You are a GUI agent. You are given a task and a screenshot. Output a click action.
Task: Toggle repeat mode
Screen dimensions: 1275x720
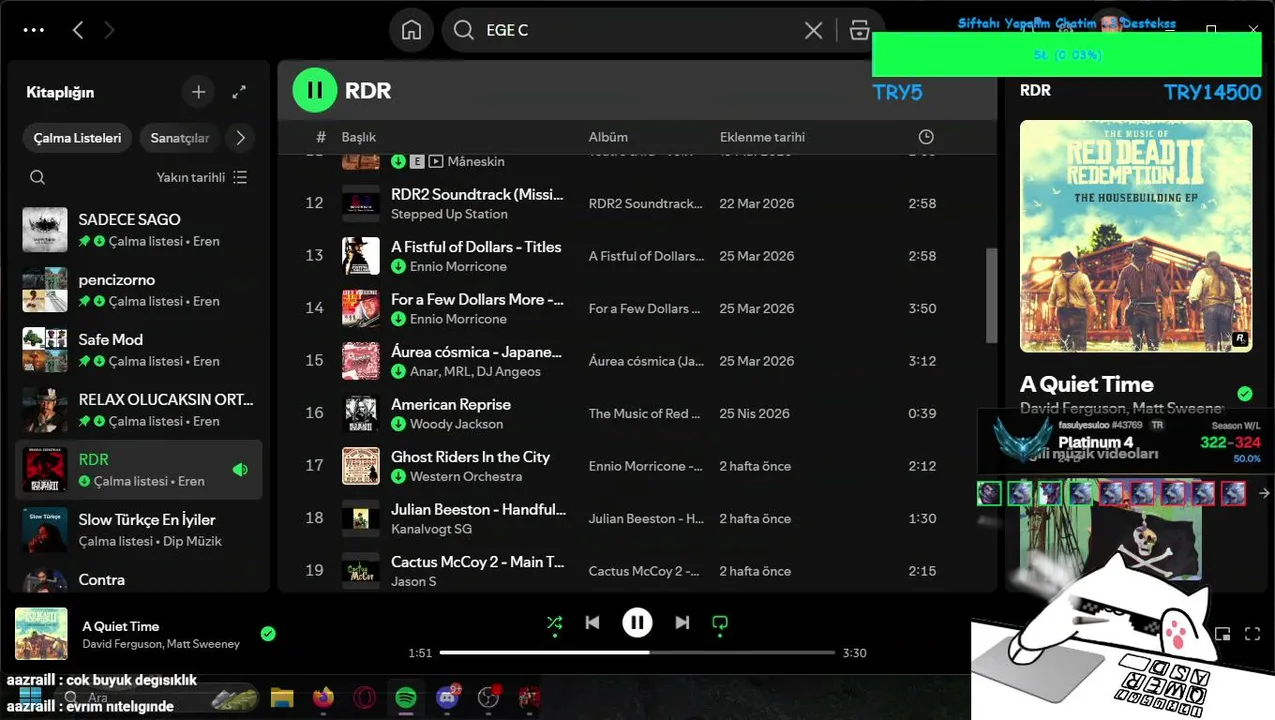pyautogui.click(x=719, y=623)
